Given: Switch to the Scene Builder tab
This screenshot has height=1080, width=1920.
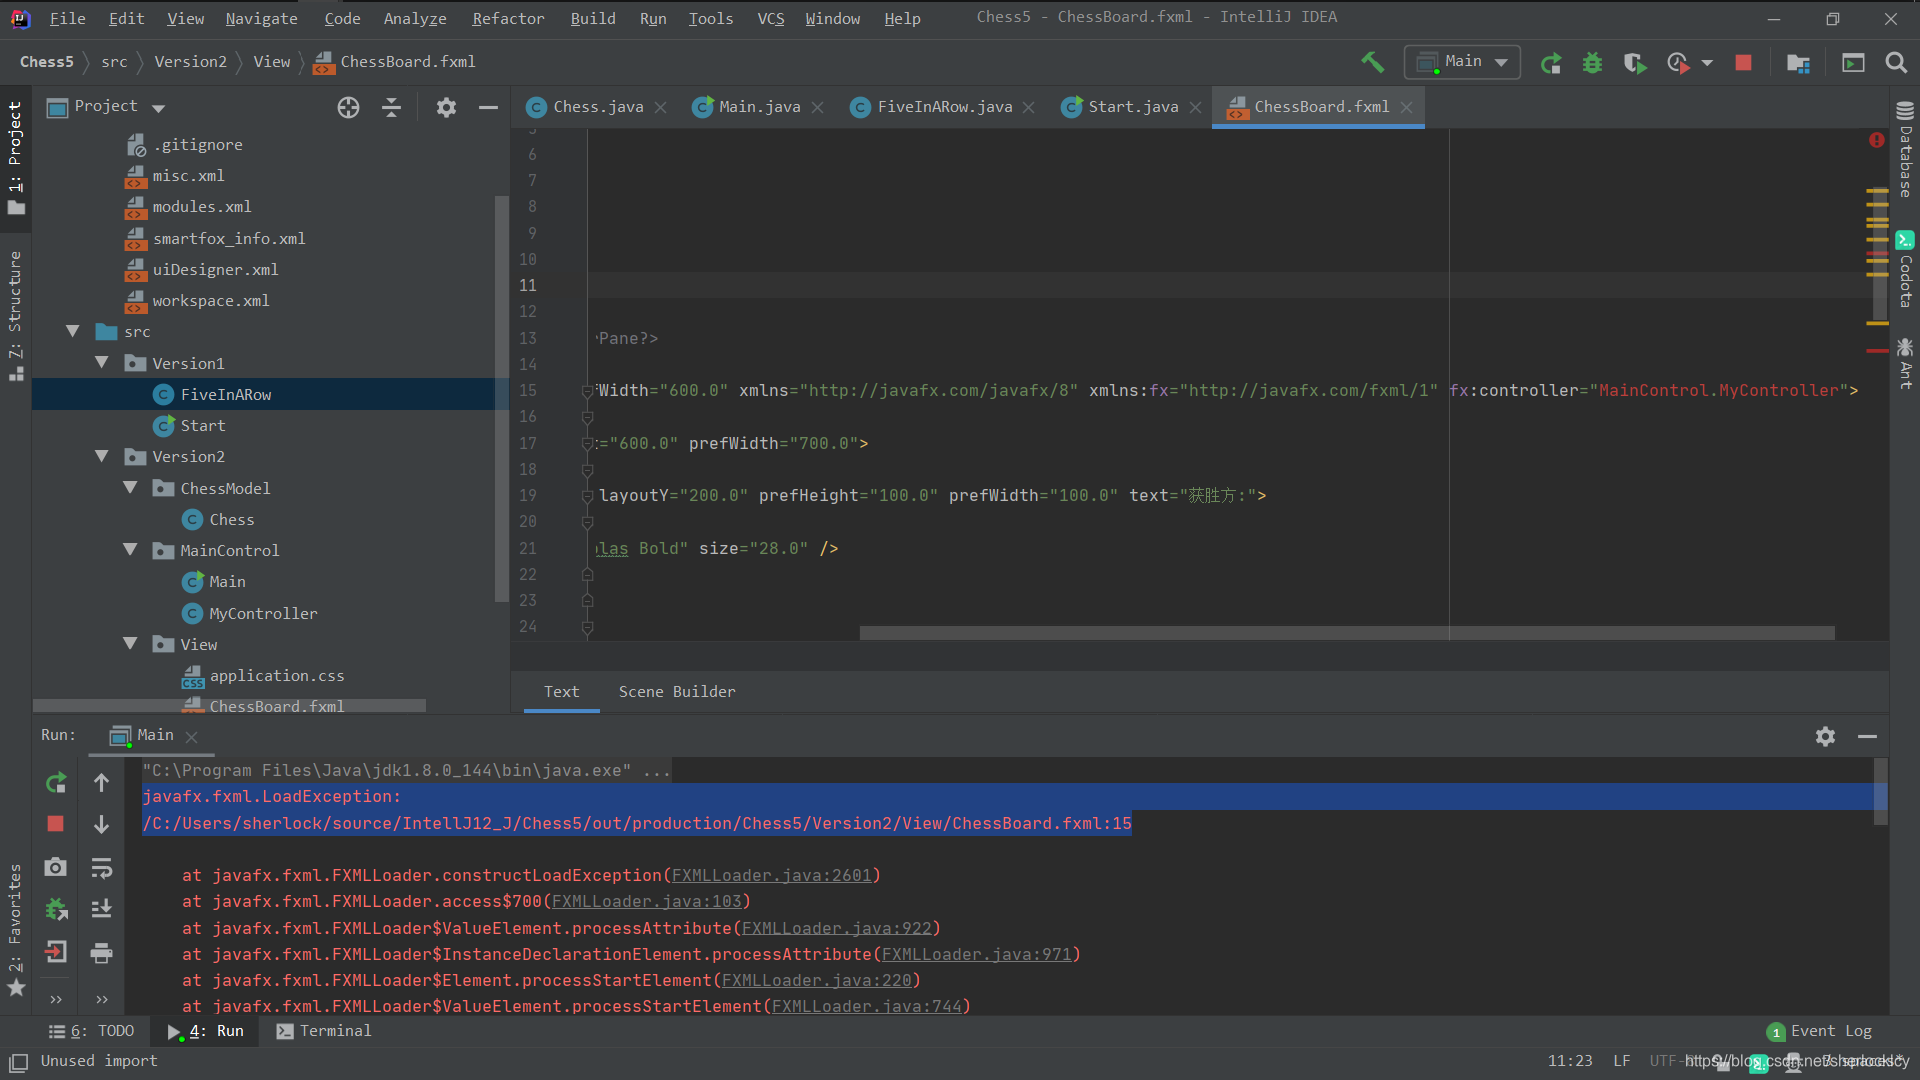Looking at the screenshot, I should (676, 691).
